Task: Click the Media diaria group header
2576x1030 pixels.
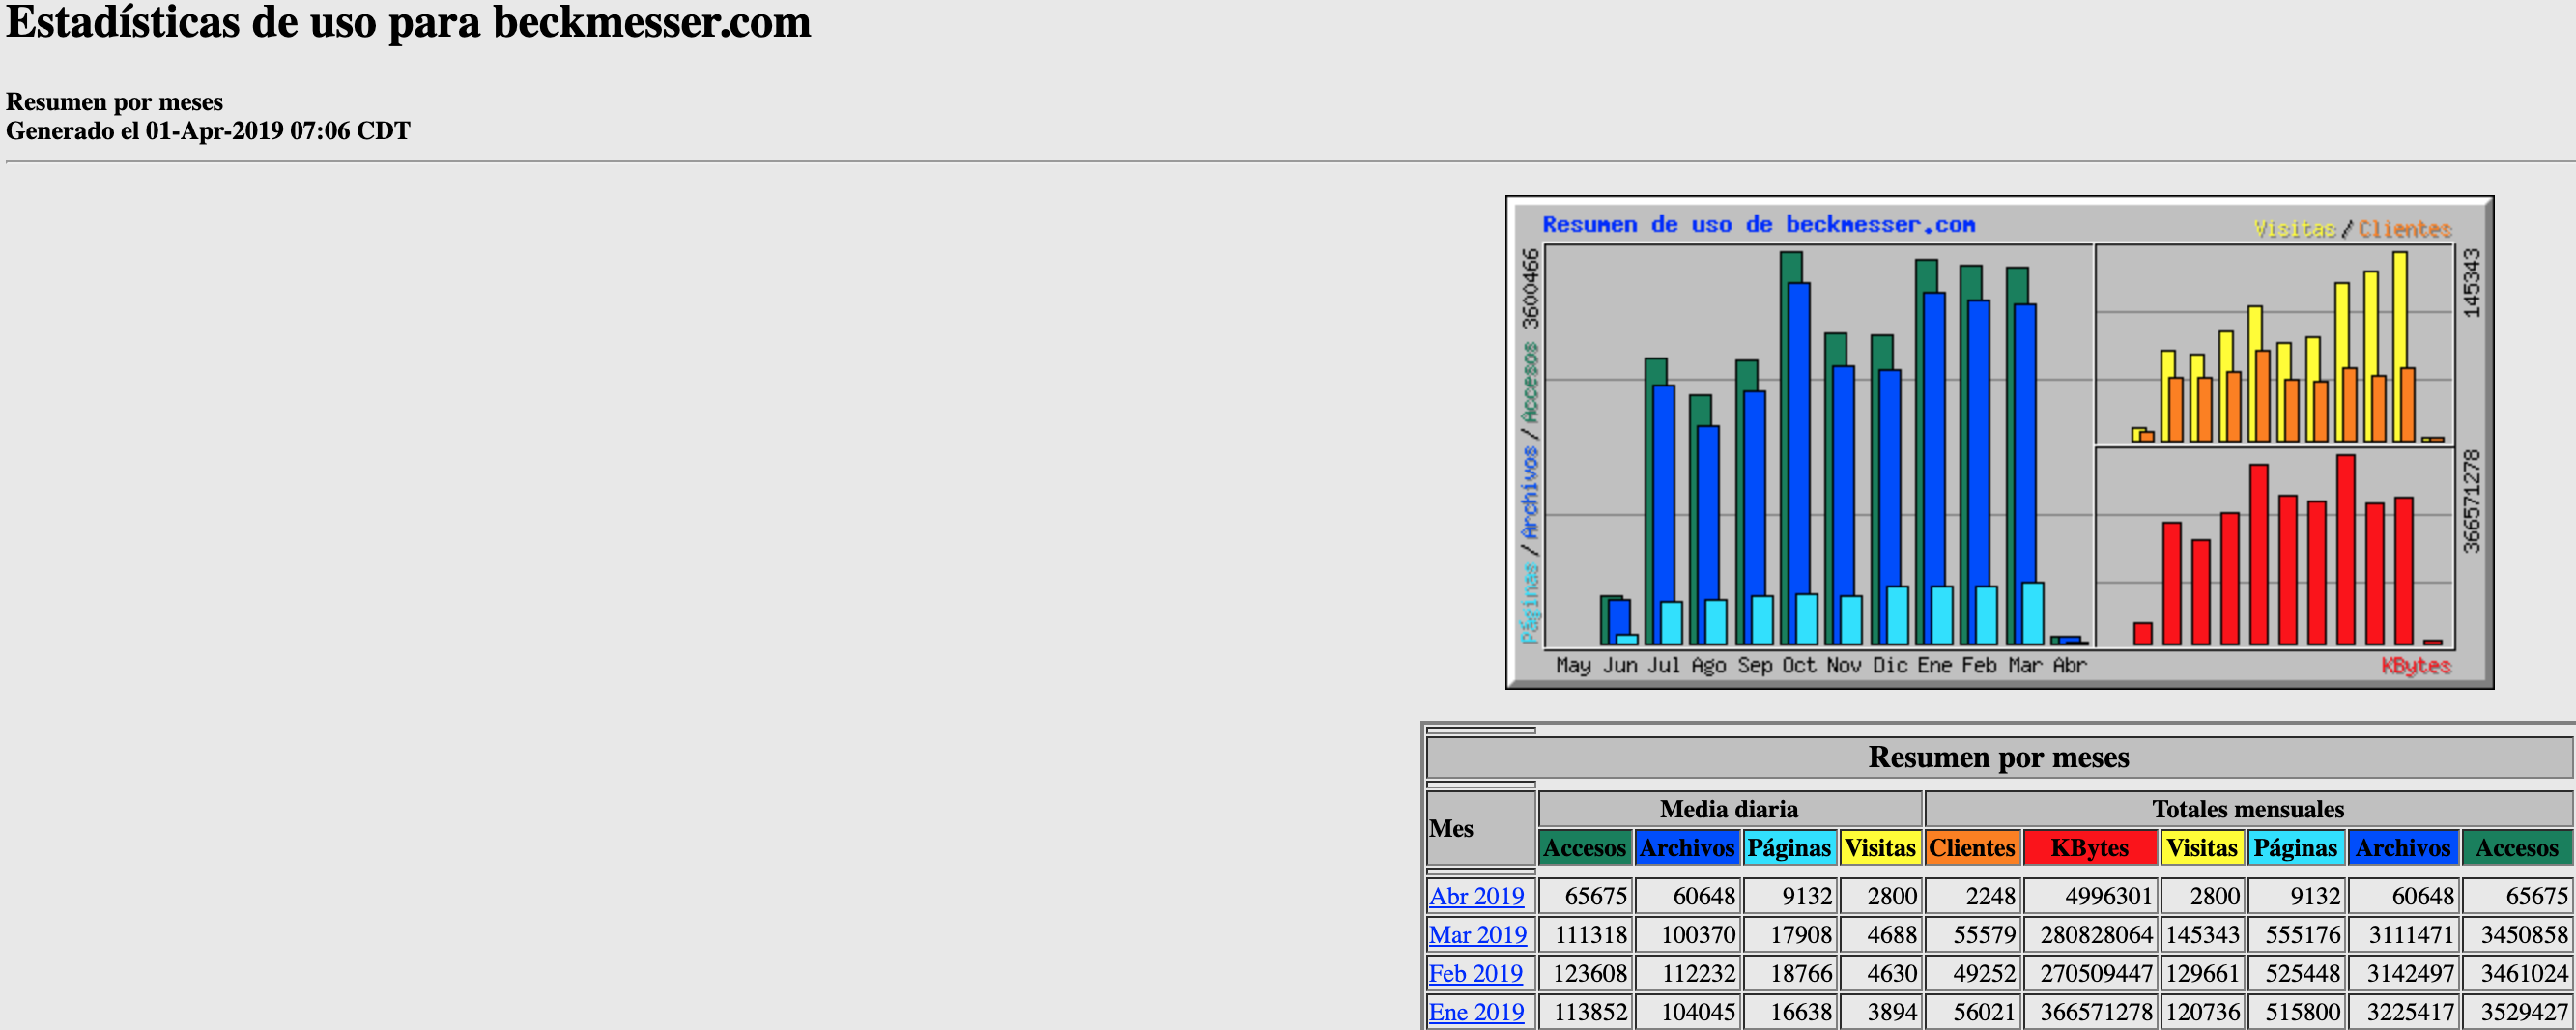Action: [1728, 809]
